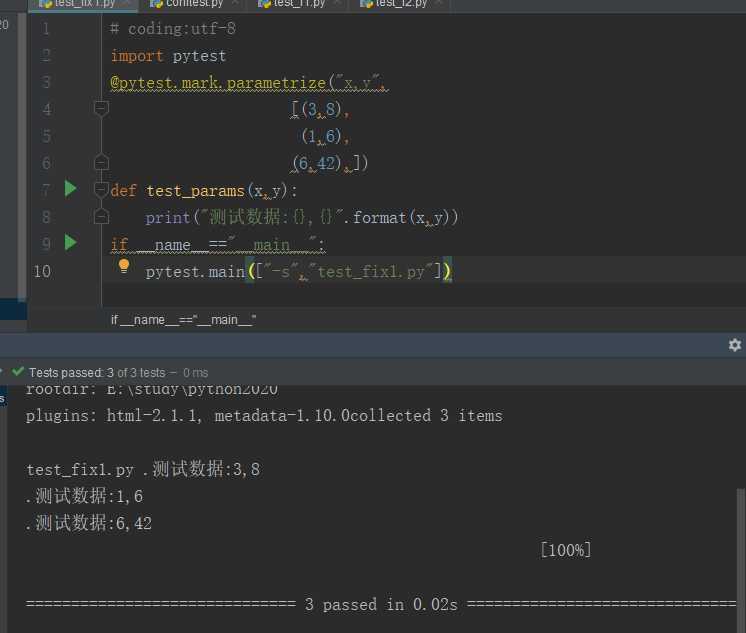Toggle the fold end marker at line 8
The width and height of the screenshot is (746, 633).
coord(101,217)
